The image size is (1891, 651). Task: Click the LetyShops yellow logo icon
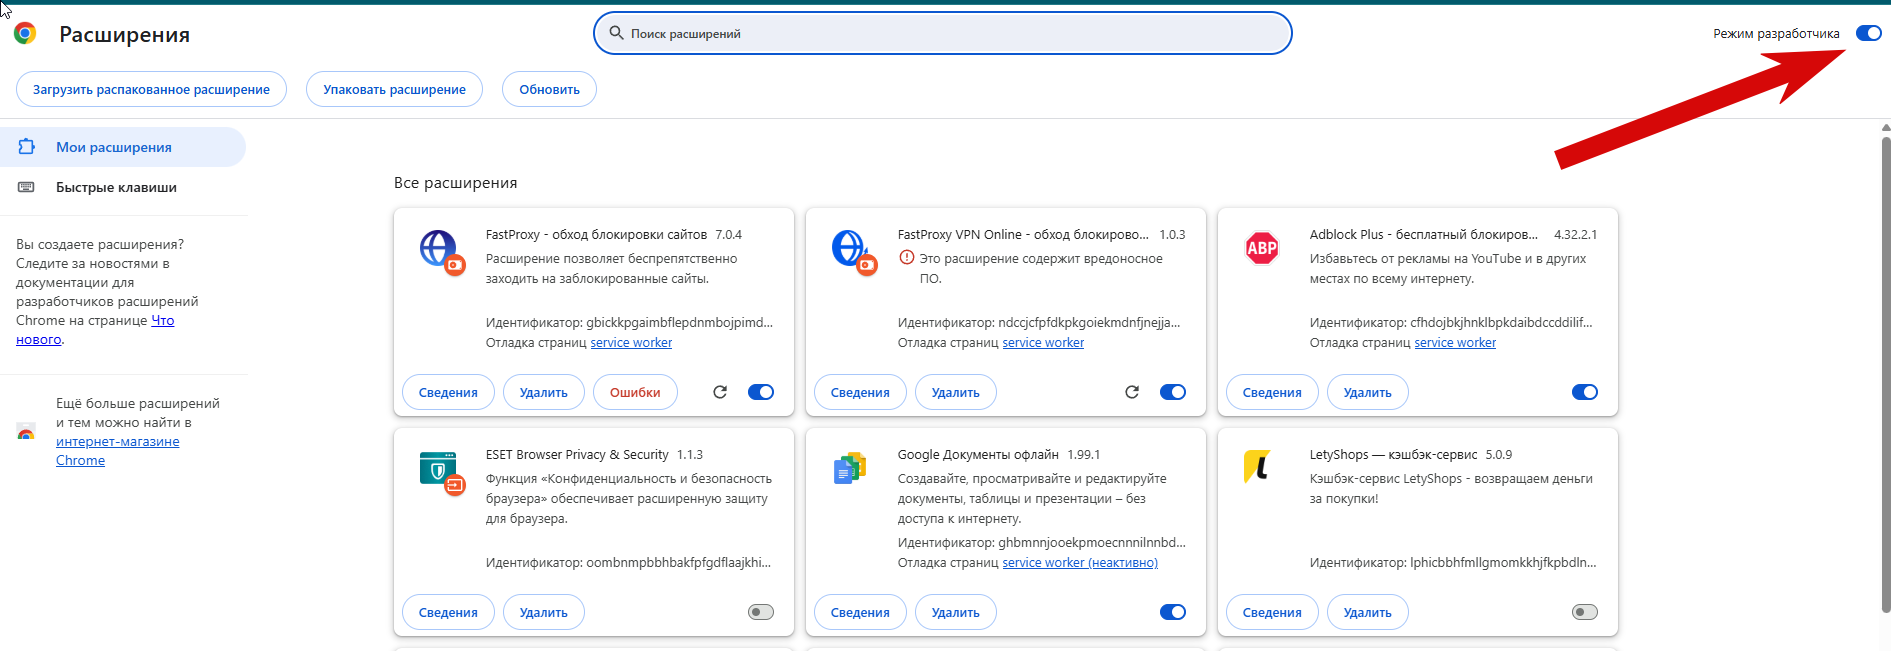coord(1257,467)
